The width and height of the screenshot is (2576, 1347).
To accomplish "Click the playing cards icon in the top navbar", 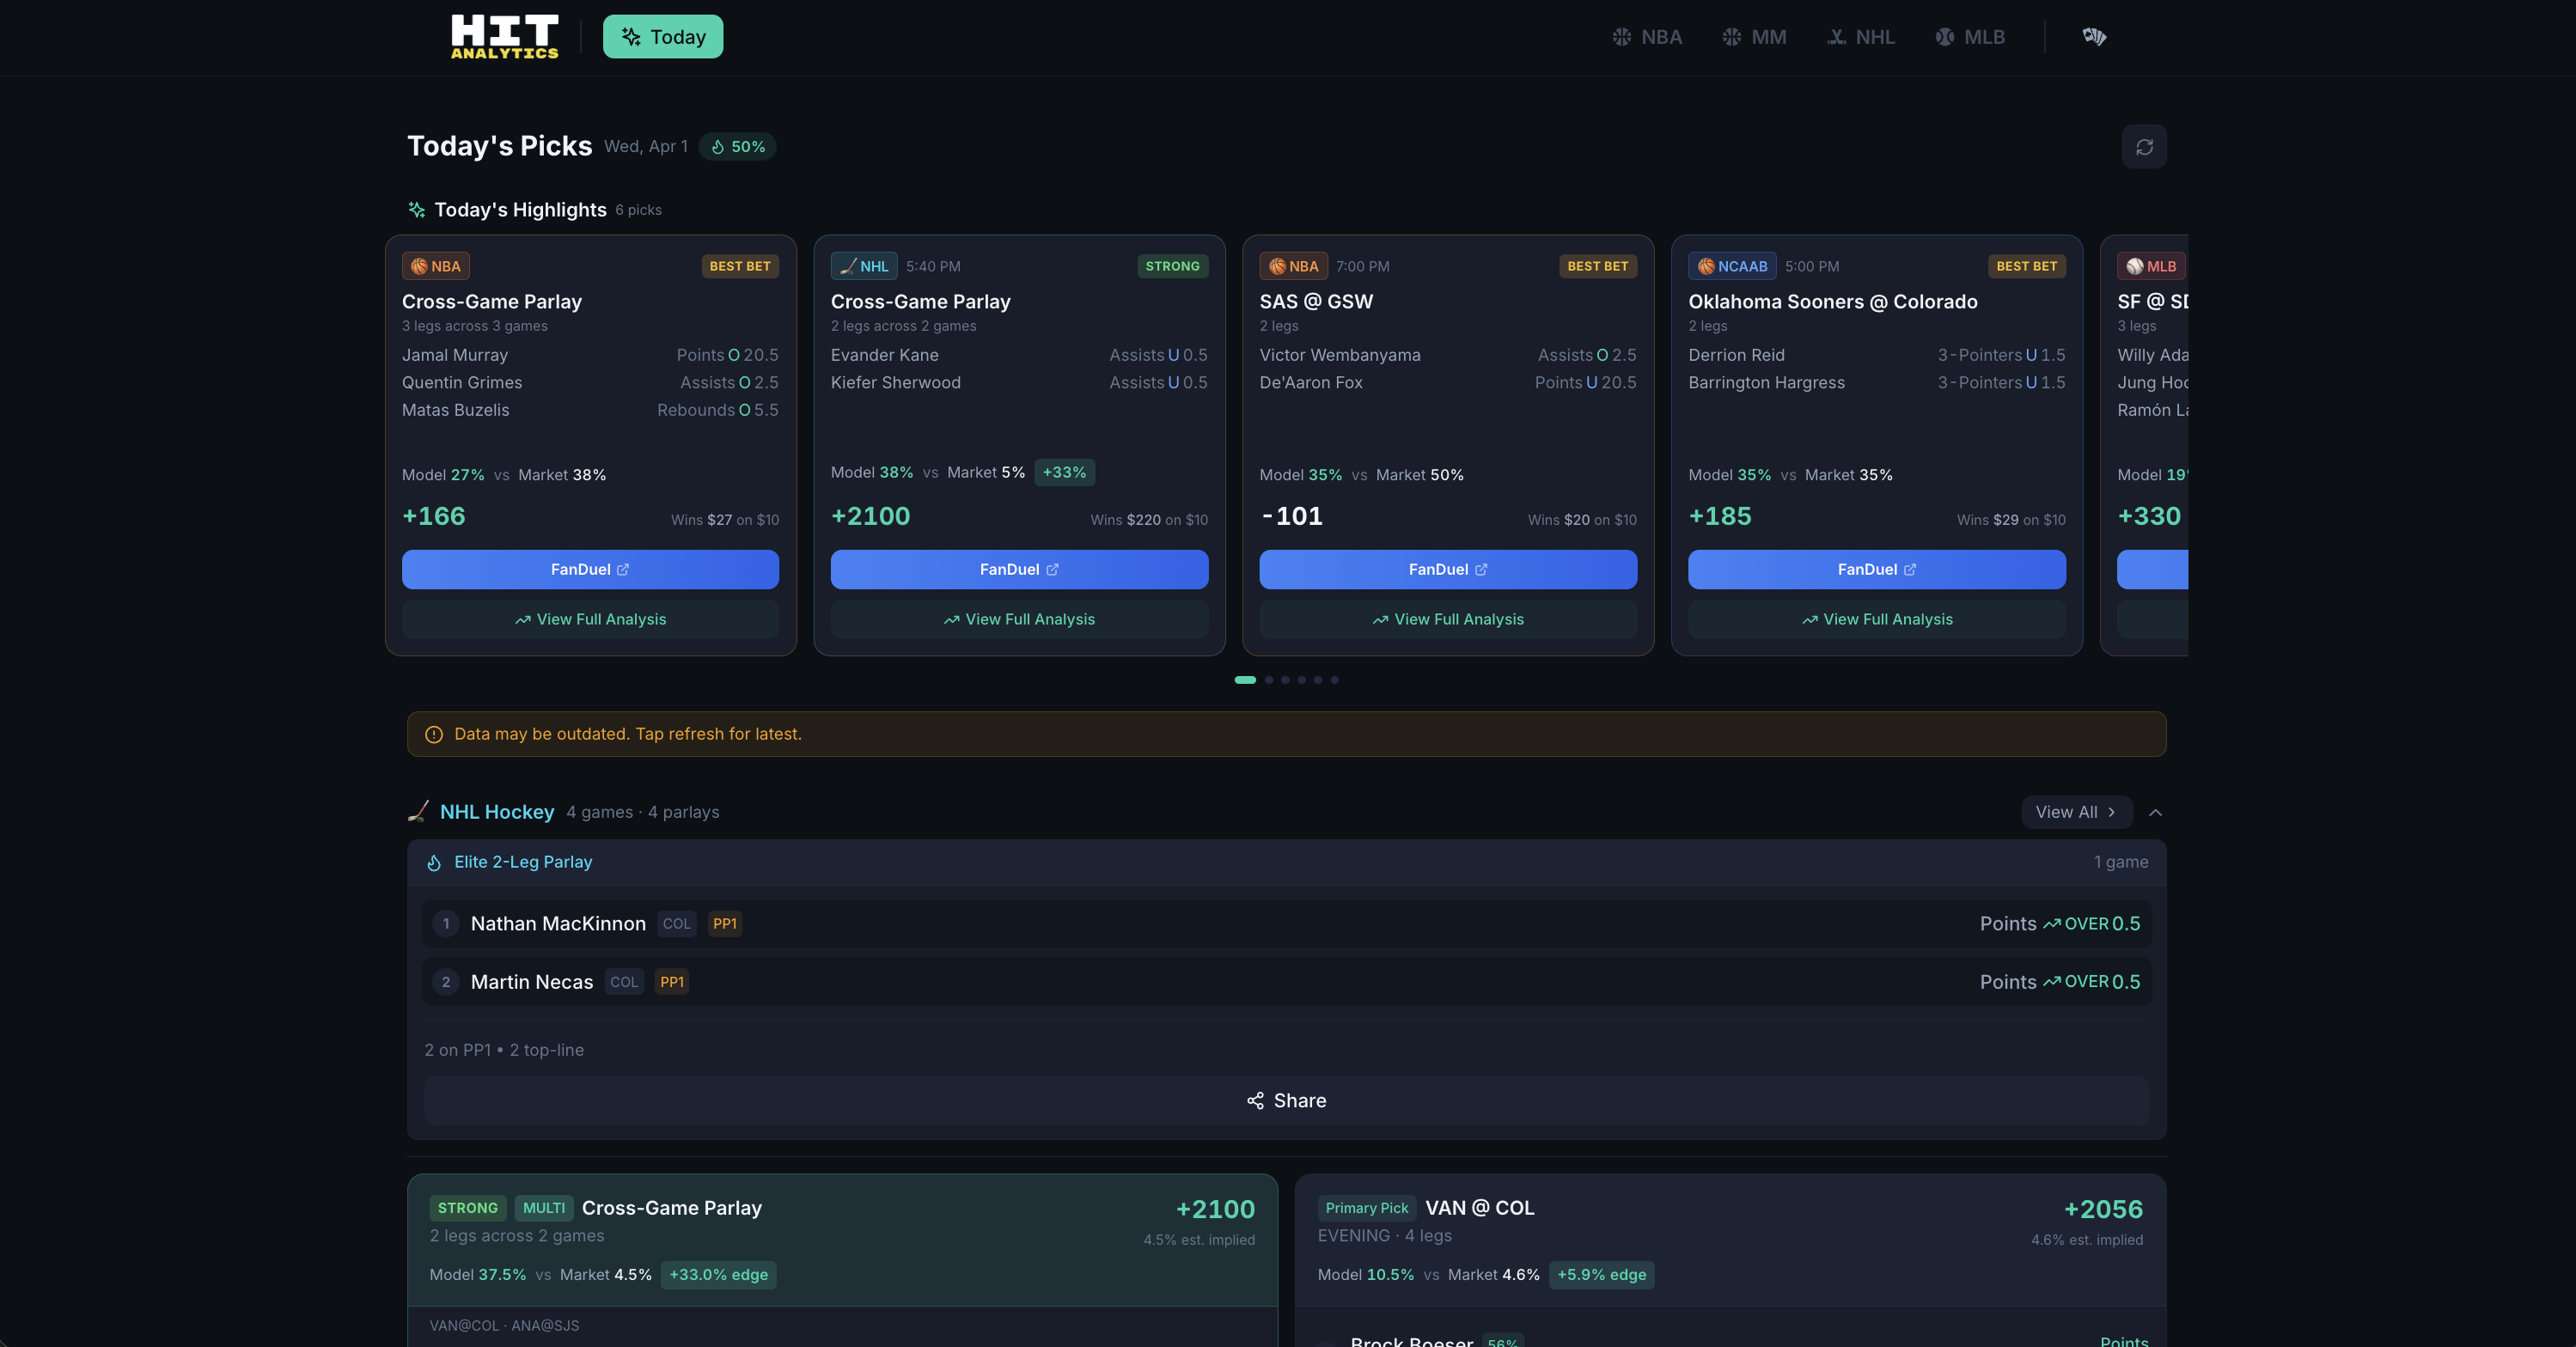I will pyautogui.click(x=2095, y=36).
